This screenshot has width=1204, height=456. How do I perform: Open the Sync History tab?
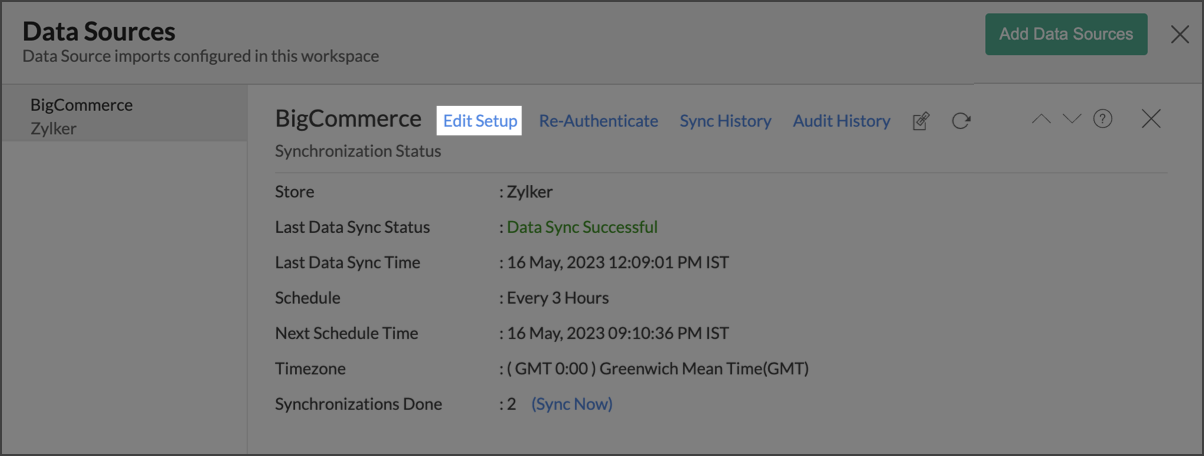[x=725, y=121]
